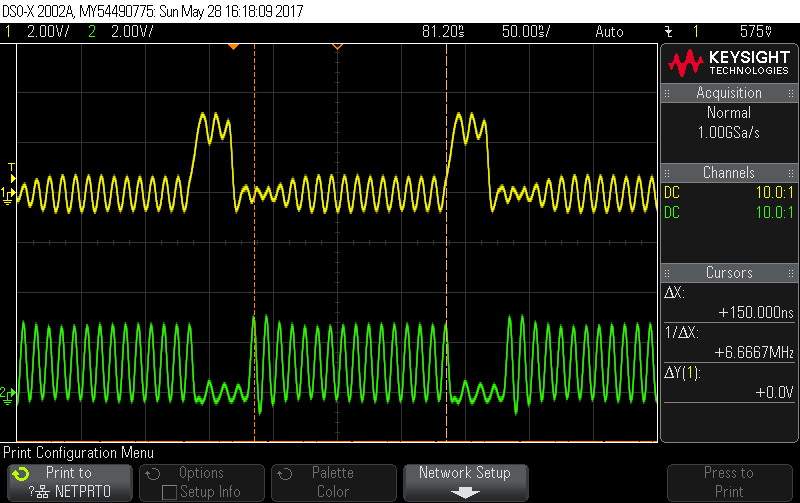800x503 pixels.
Task: Click the yellow DC 10.0:1 channel row
Action: pos(729,193)
